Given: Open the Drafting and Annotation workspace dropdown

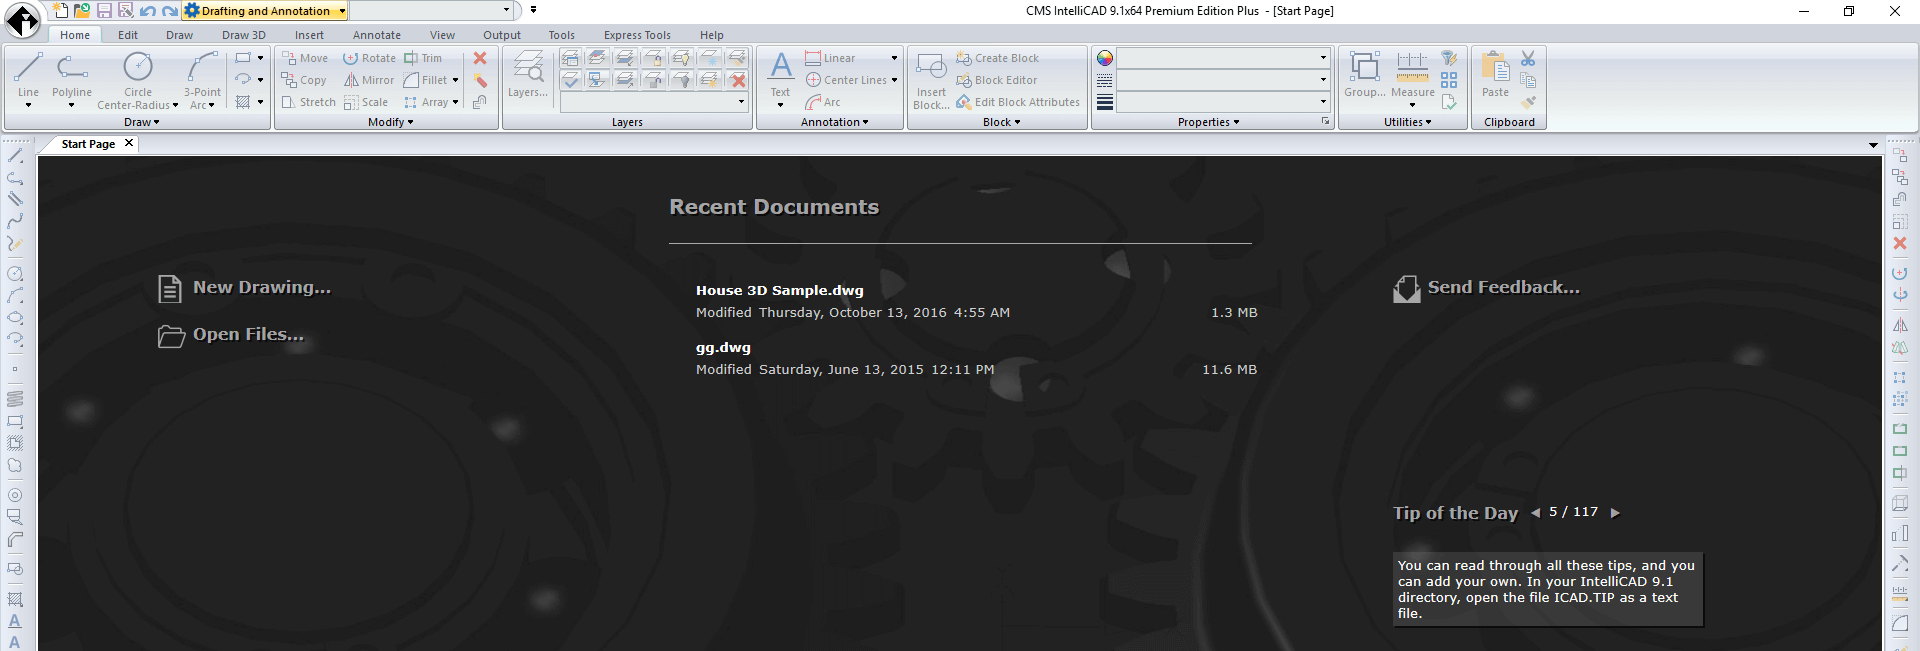Looking at the screenshot, I should click(x=342, y=11).
